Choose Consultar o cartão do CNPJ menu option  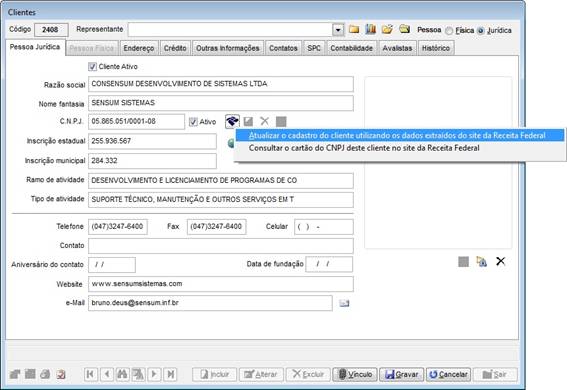click(400, 148)
